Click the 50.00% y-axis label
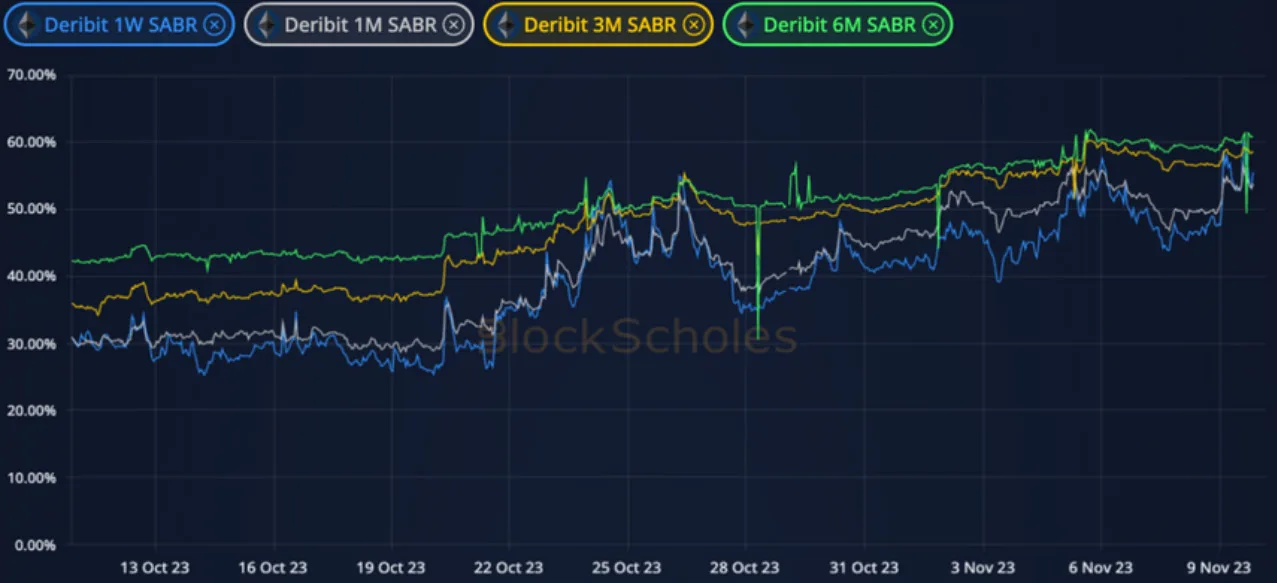Image resolution: width=1277 pixels, height=583 pixels. tap(31, 209)
